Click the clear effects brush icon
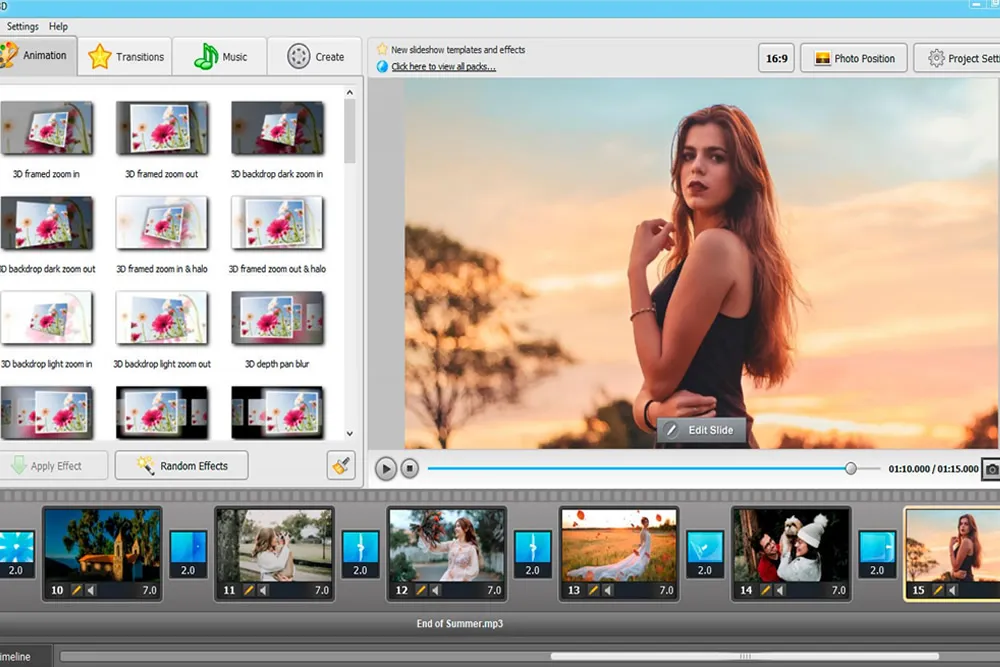This screenshot has height=667, width=1000. [341, 465]
